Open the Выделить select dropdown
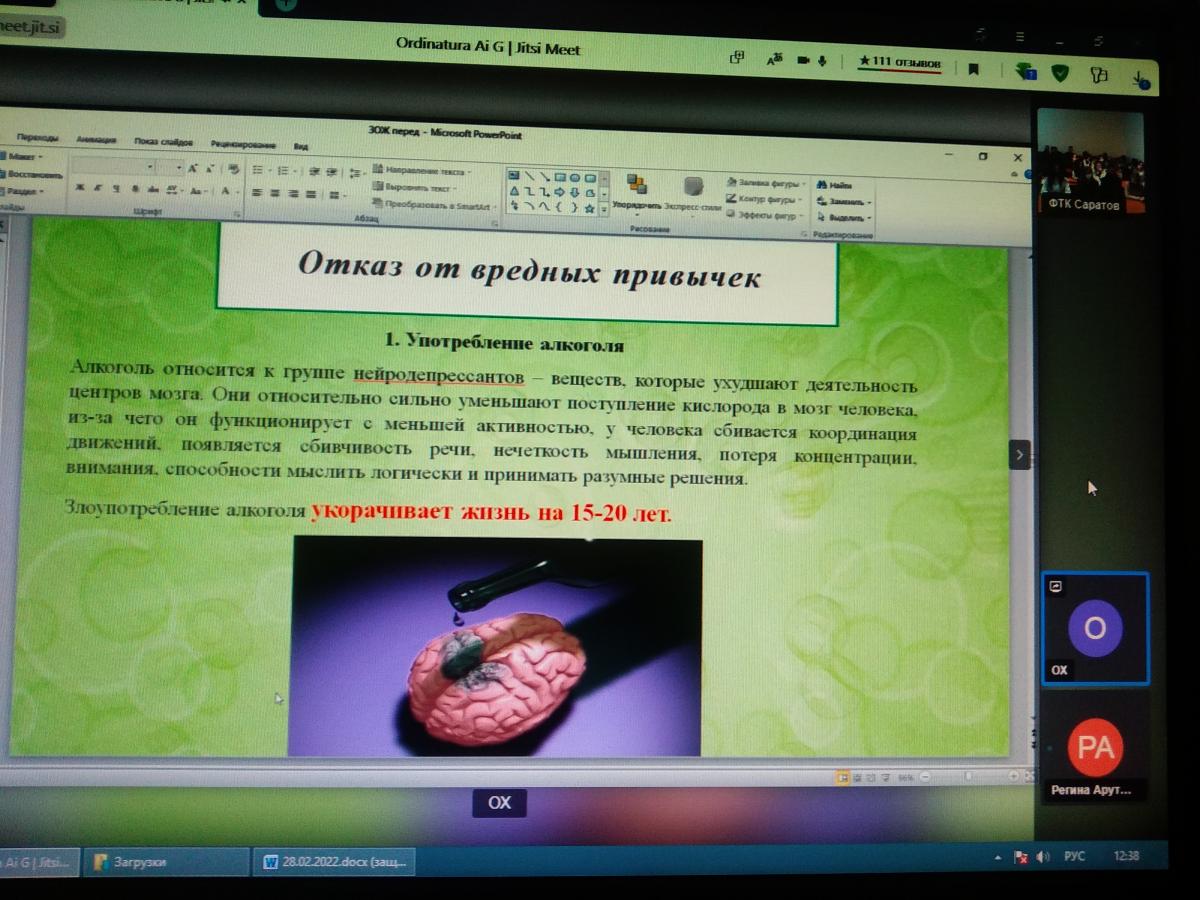 pos(844,217)
